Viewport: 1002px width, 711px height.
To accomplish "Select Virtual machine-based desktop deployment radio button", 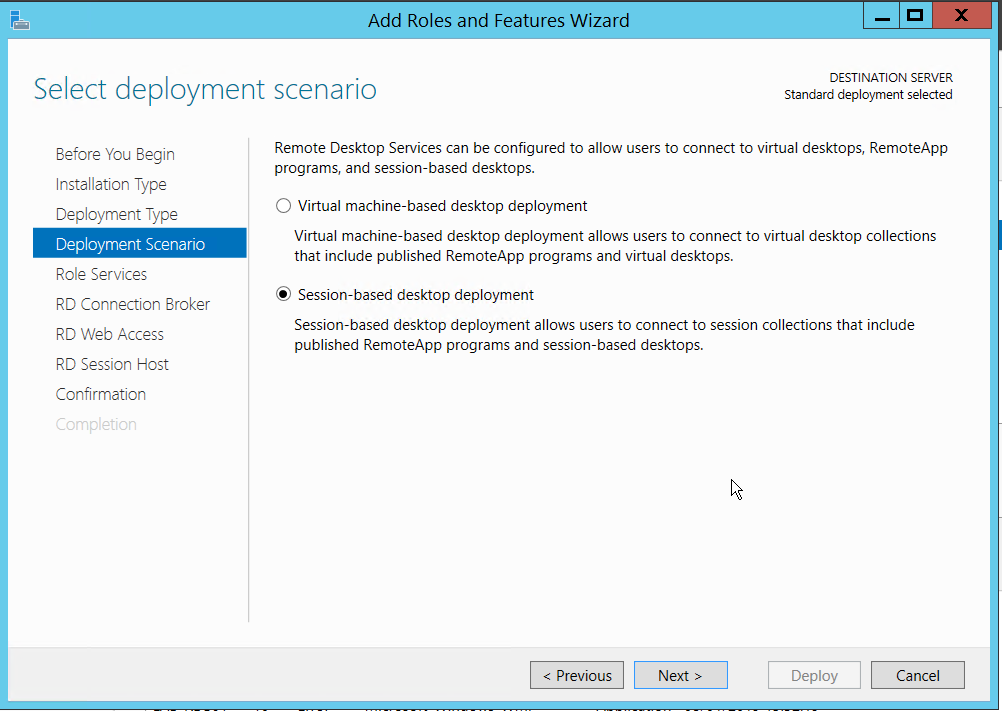I will (x=283, y=206).
